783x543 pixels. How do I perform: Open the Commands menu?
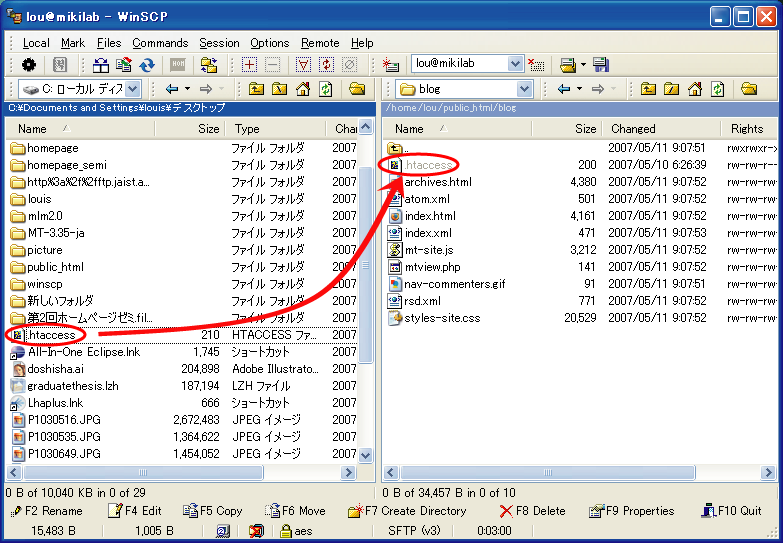click(x=160, y=43)
